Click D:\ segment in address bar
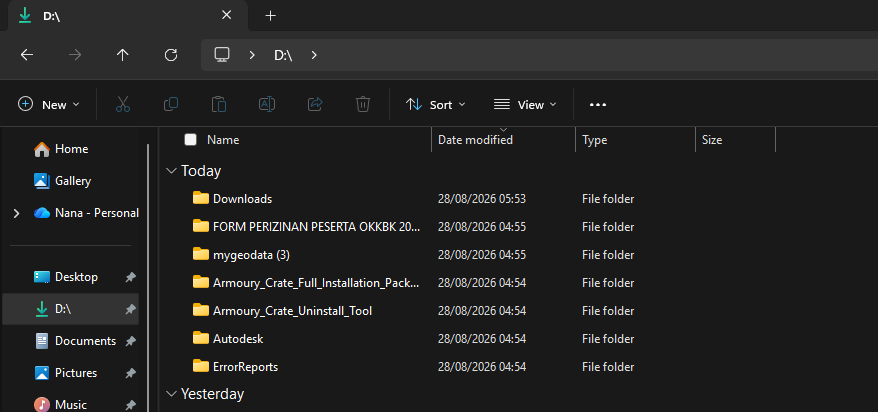 point(283,55)
